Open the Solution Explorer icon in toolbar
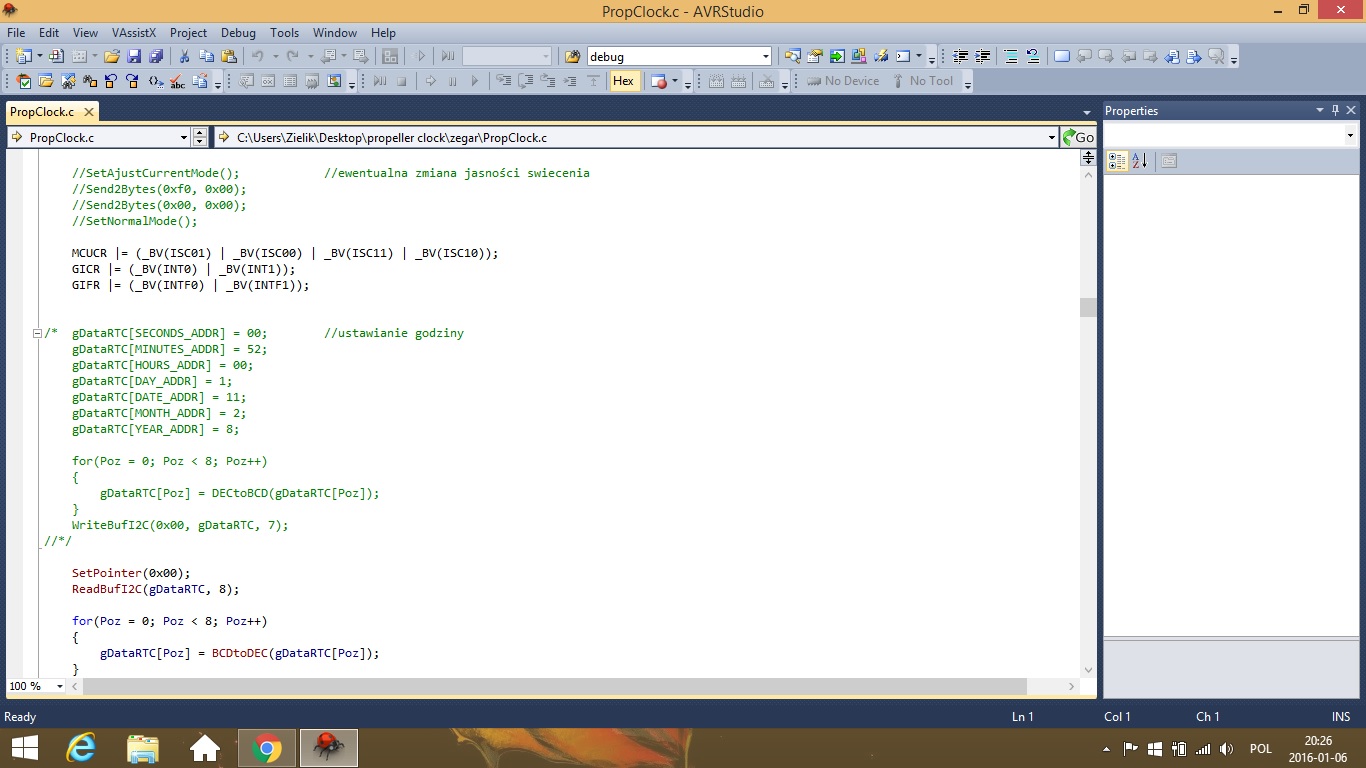1366x768 pixels. tap(792, 56)
